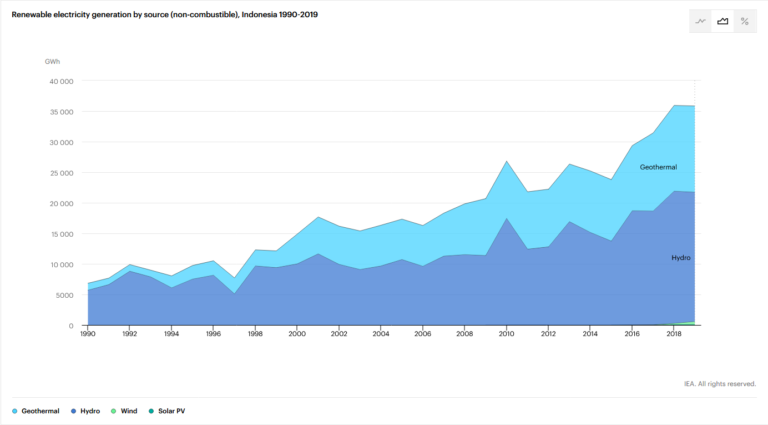The image size is (768, 425).
Task: Click the 2018 tick on the x-axis
Action: pyautogui.click(x=674, y=335)
